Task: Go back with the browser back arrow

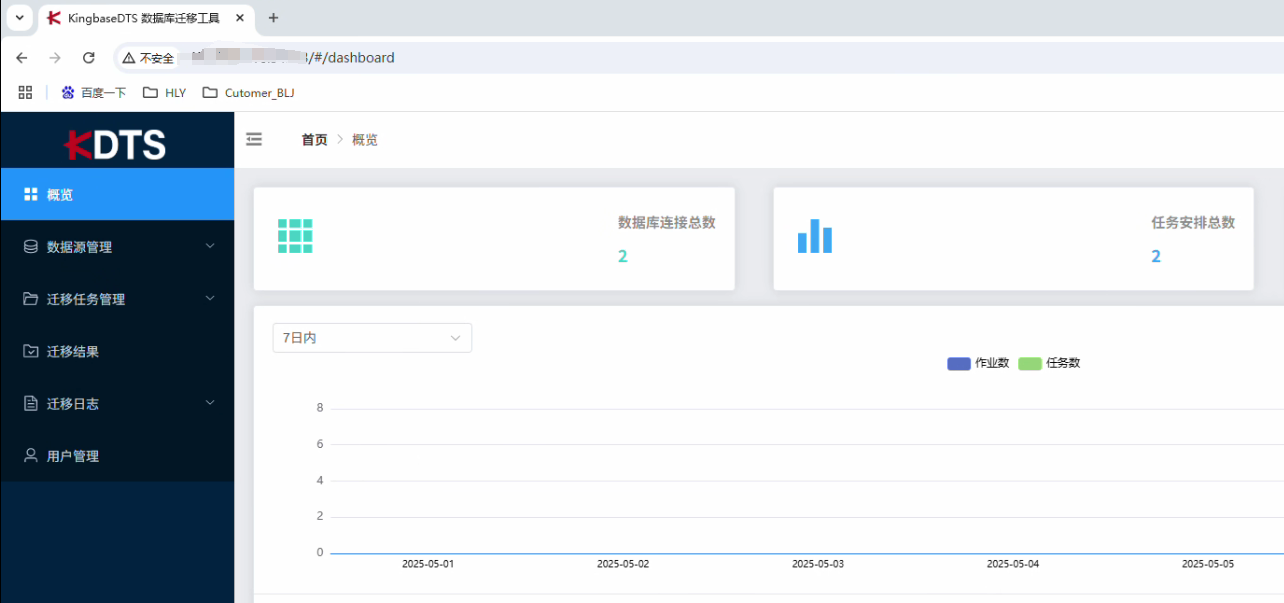Action: point(22,58)
